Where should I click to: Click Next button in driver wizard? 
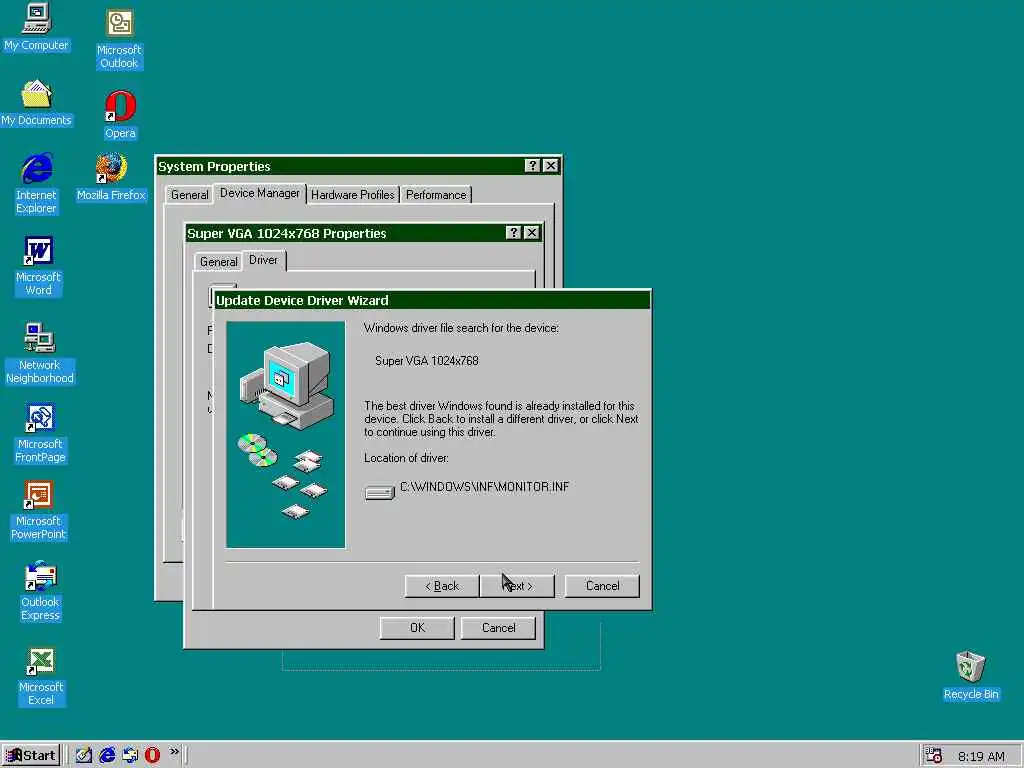click(517, 586)
